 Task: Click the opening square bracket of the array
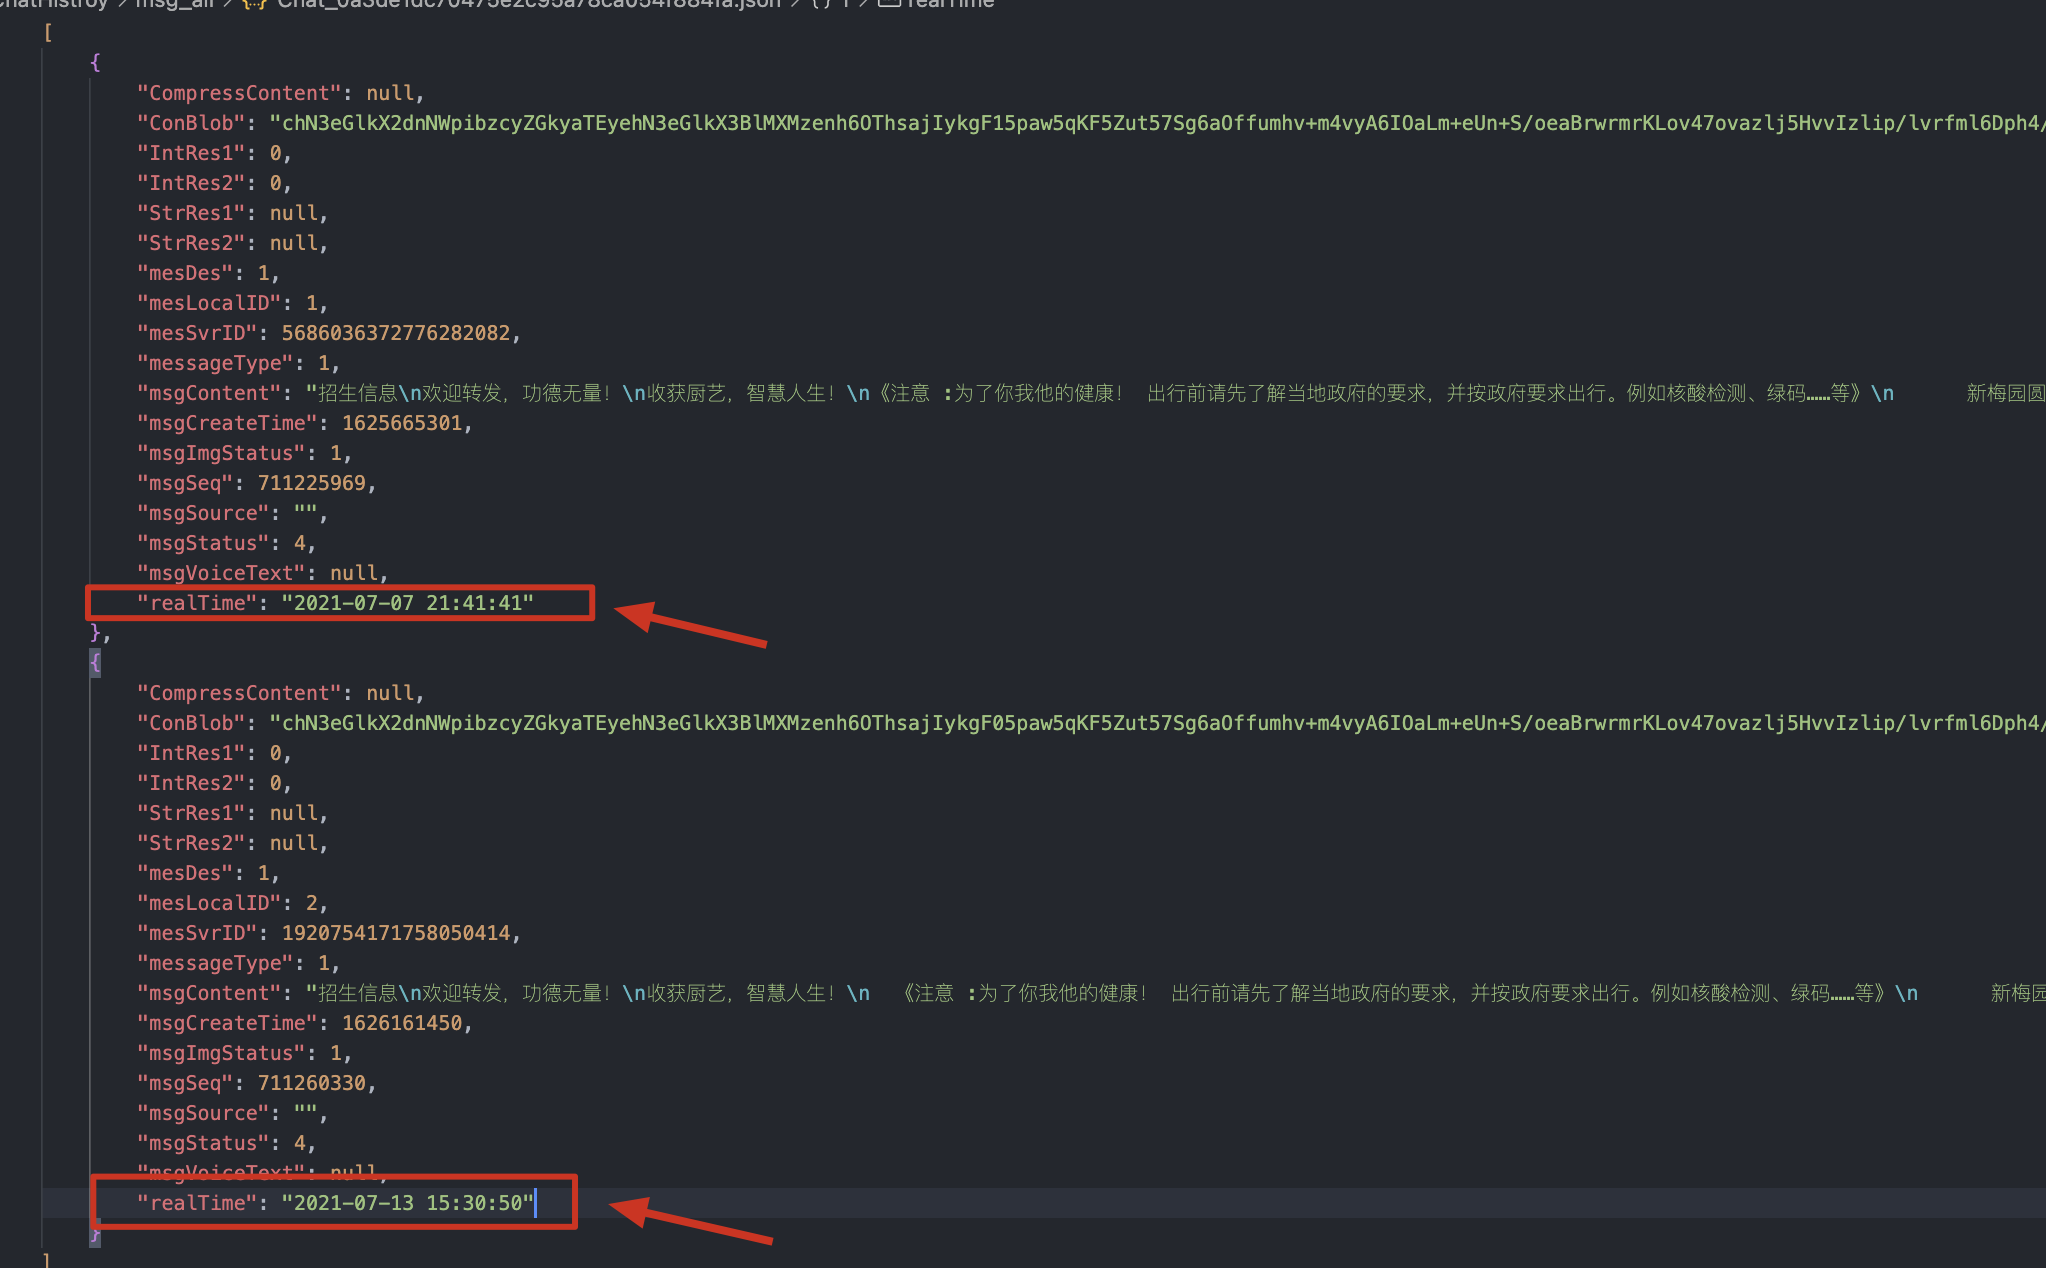click(47, 33)
